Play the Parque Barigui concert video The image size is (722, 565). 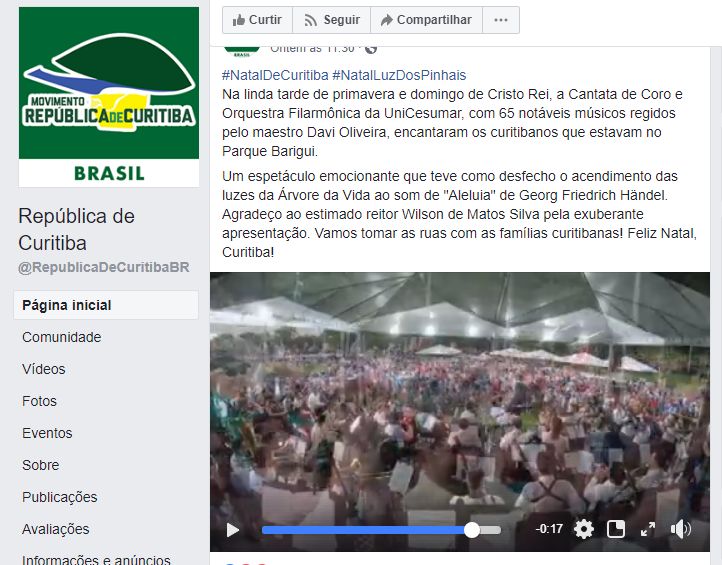(233, 530)
